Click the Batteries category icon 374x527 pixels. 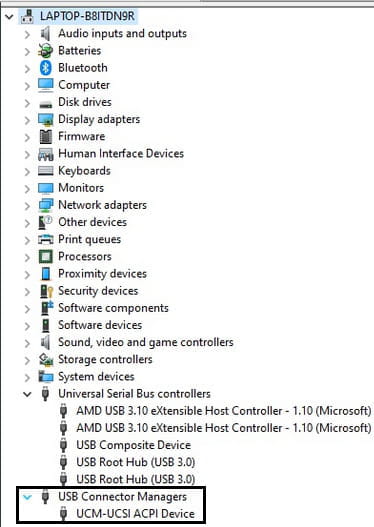pyautogui.click(x=46, y=51)
